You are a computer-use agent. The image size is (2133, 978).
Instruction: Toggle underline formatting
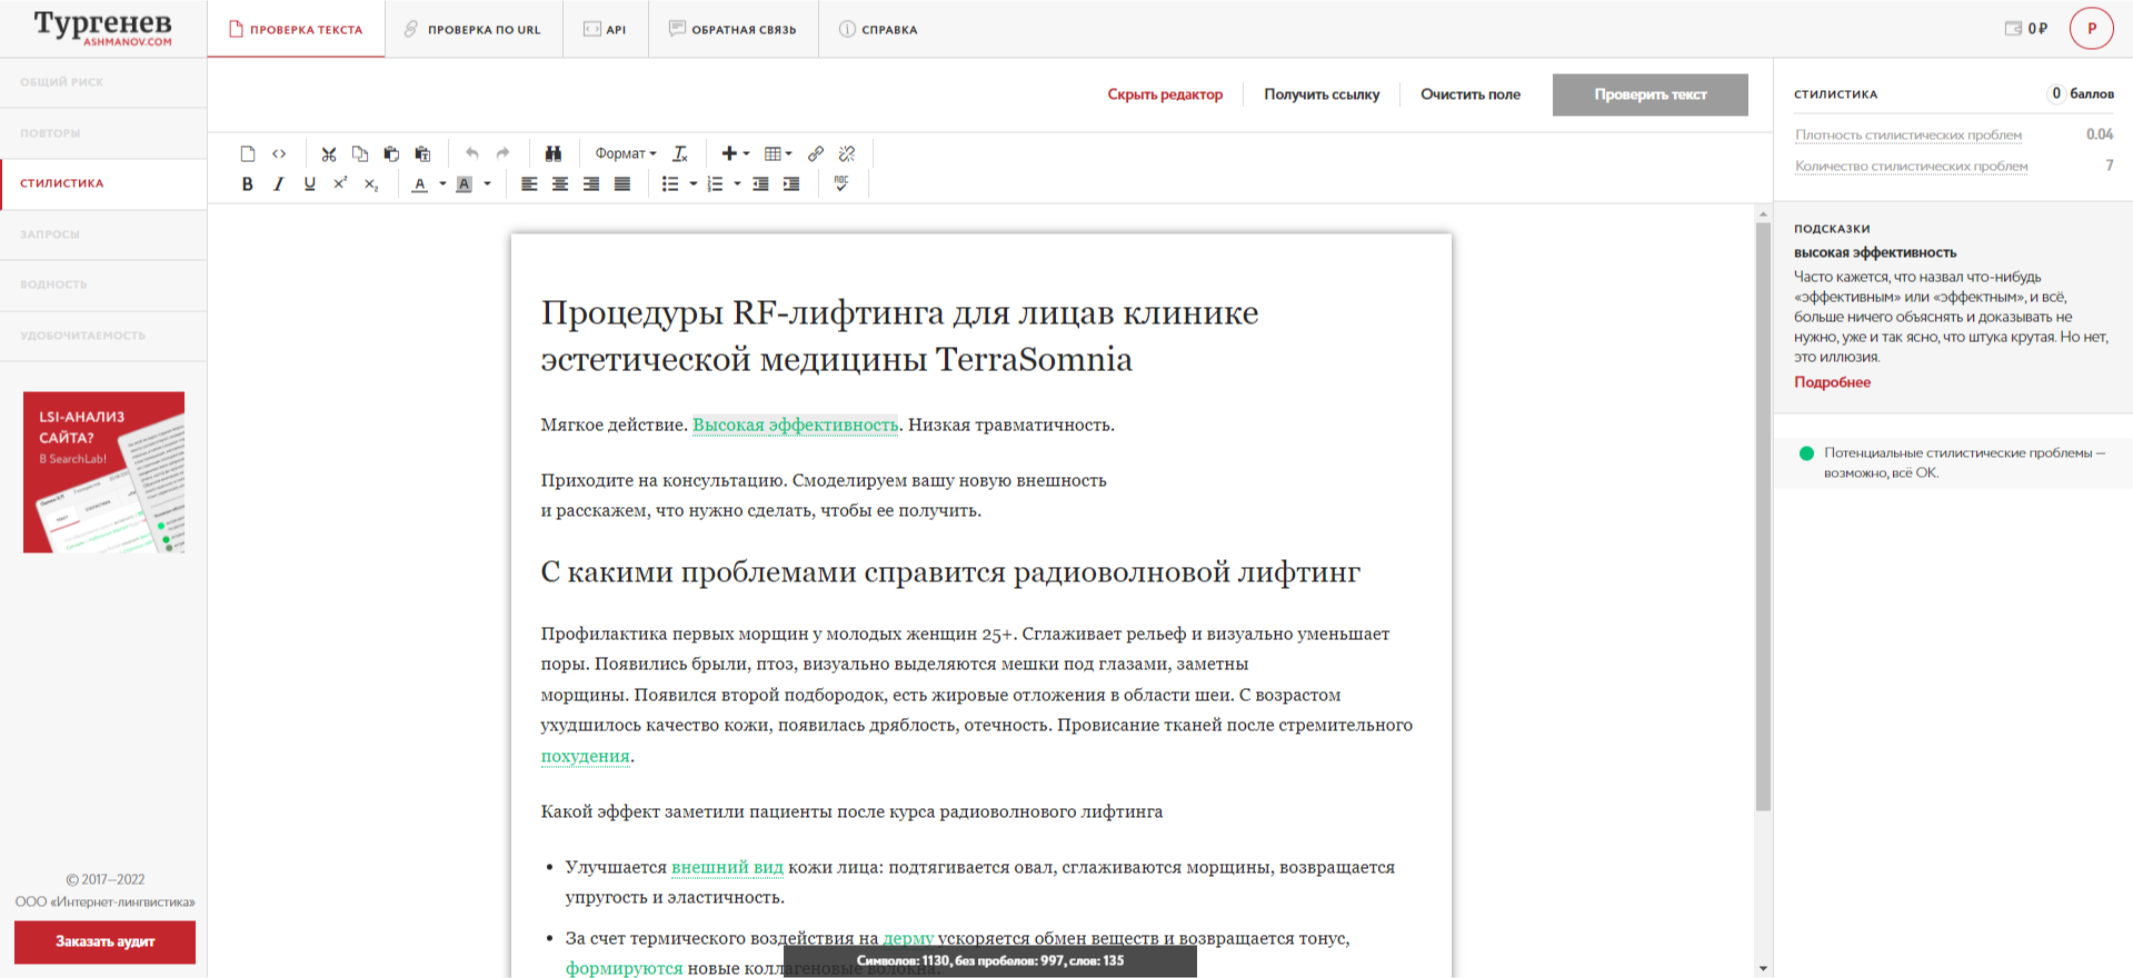pyautogui.click(x=310, y=184)
